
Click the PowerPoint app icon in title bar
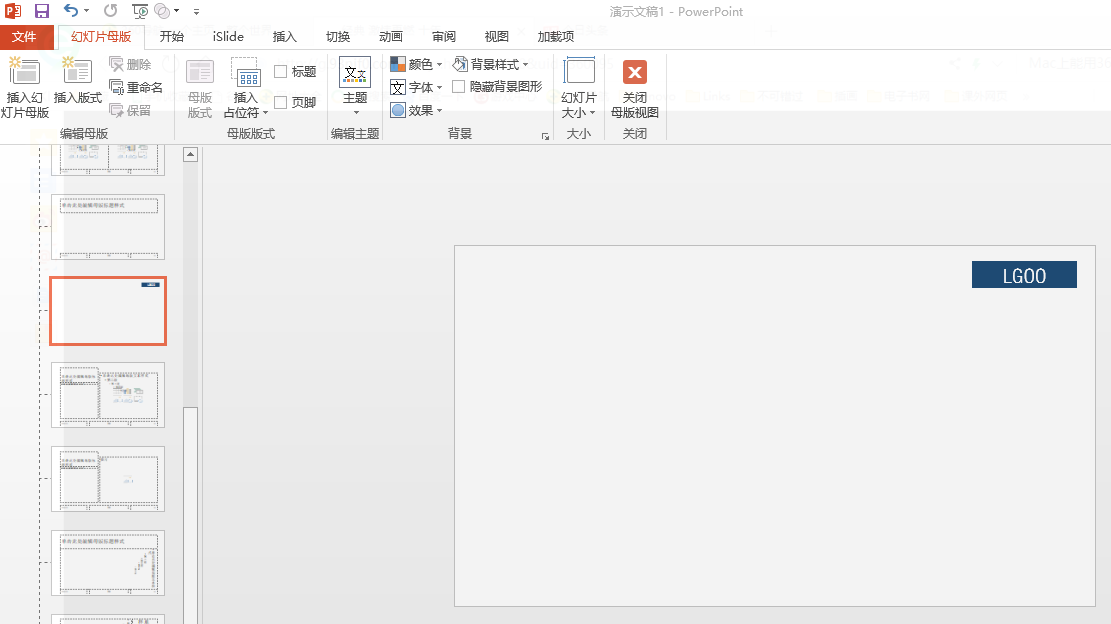[x=13, y=11]
